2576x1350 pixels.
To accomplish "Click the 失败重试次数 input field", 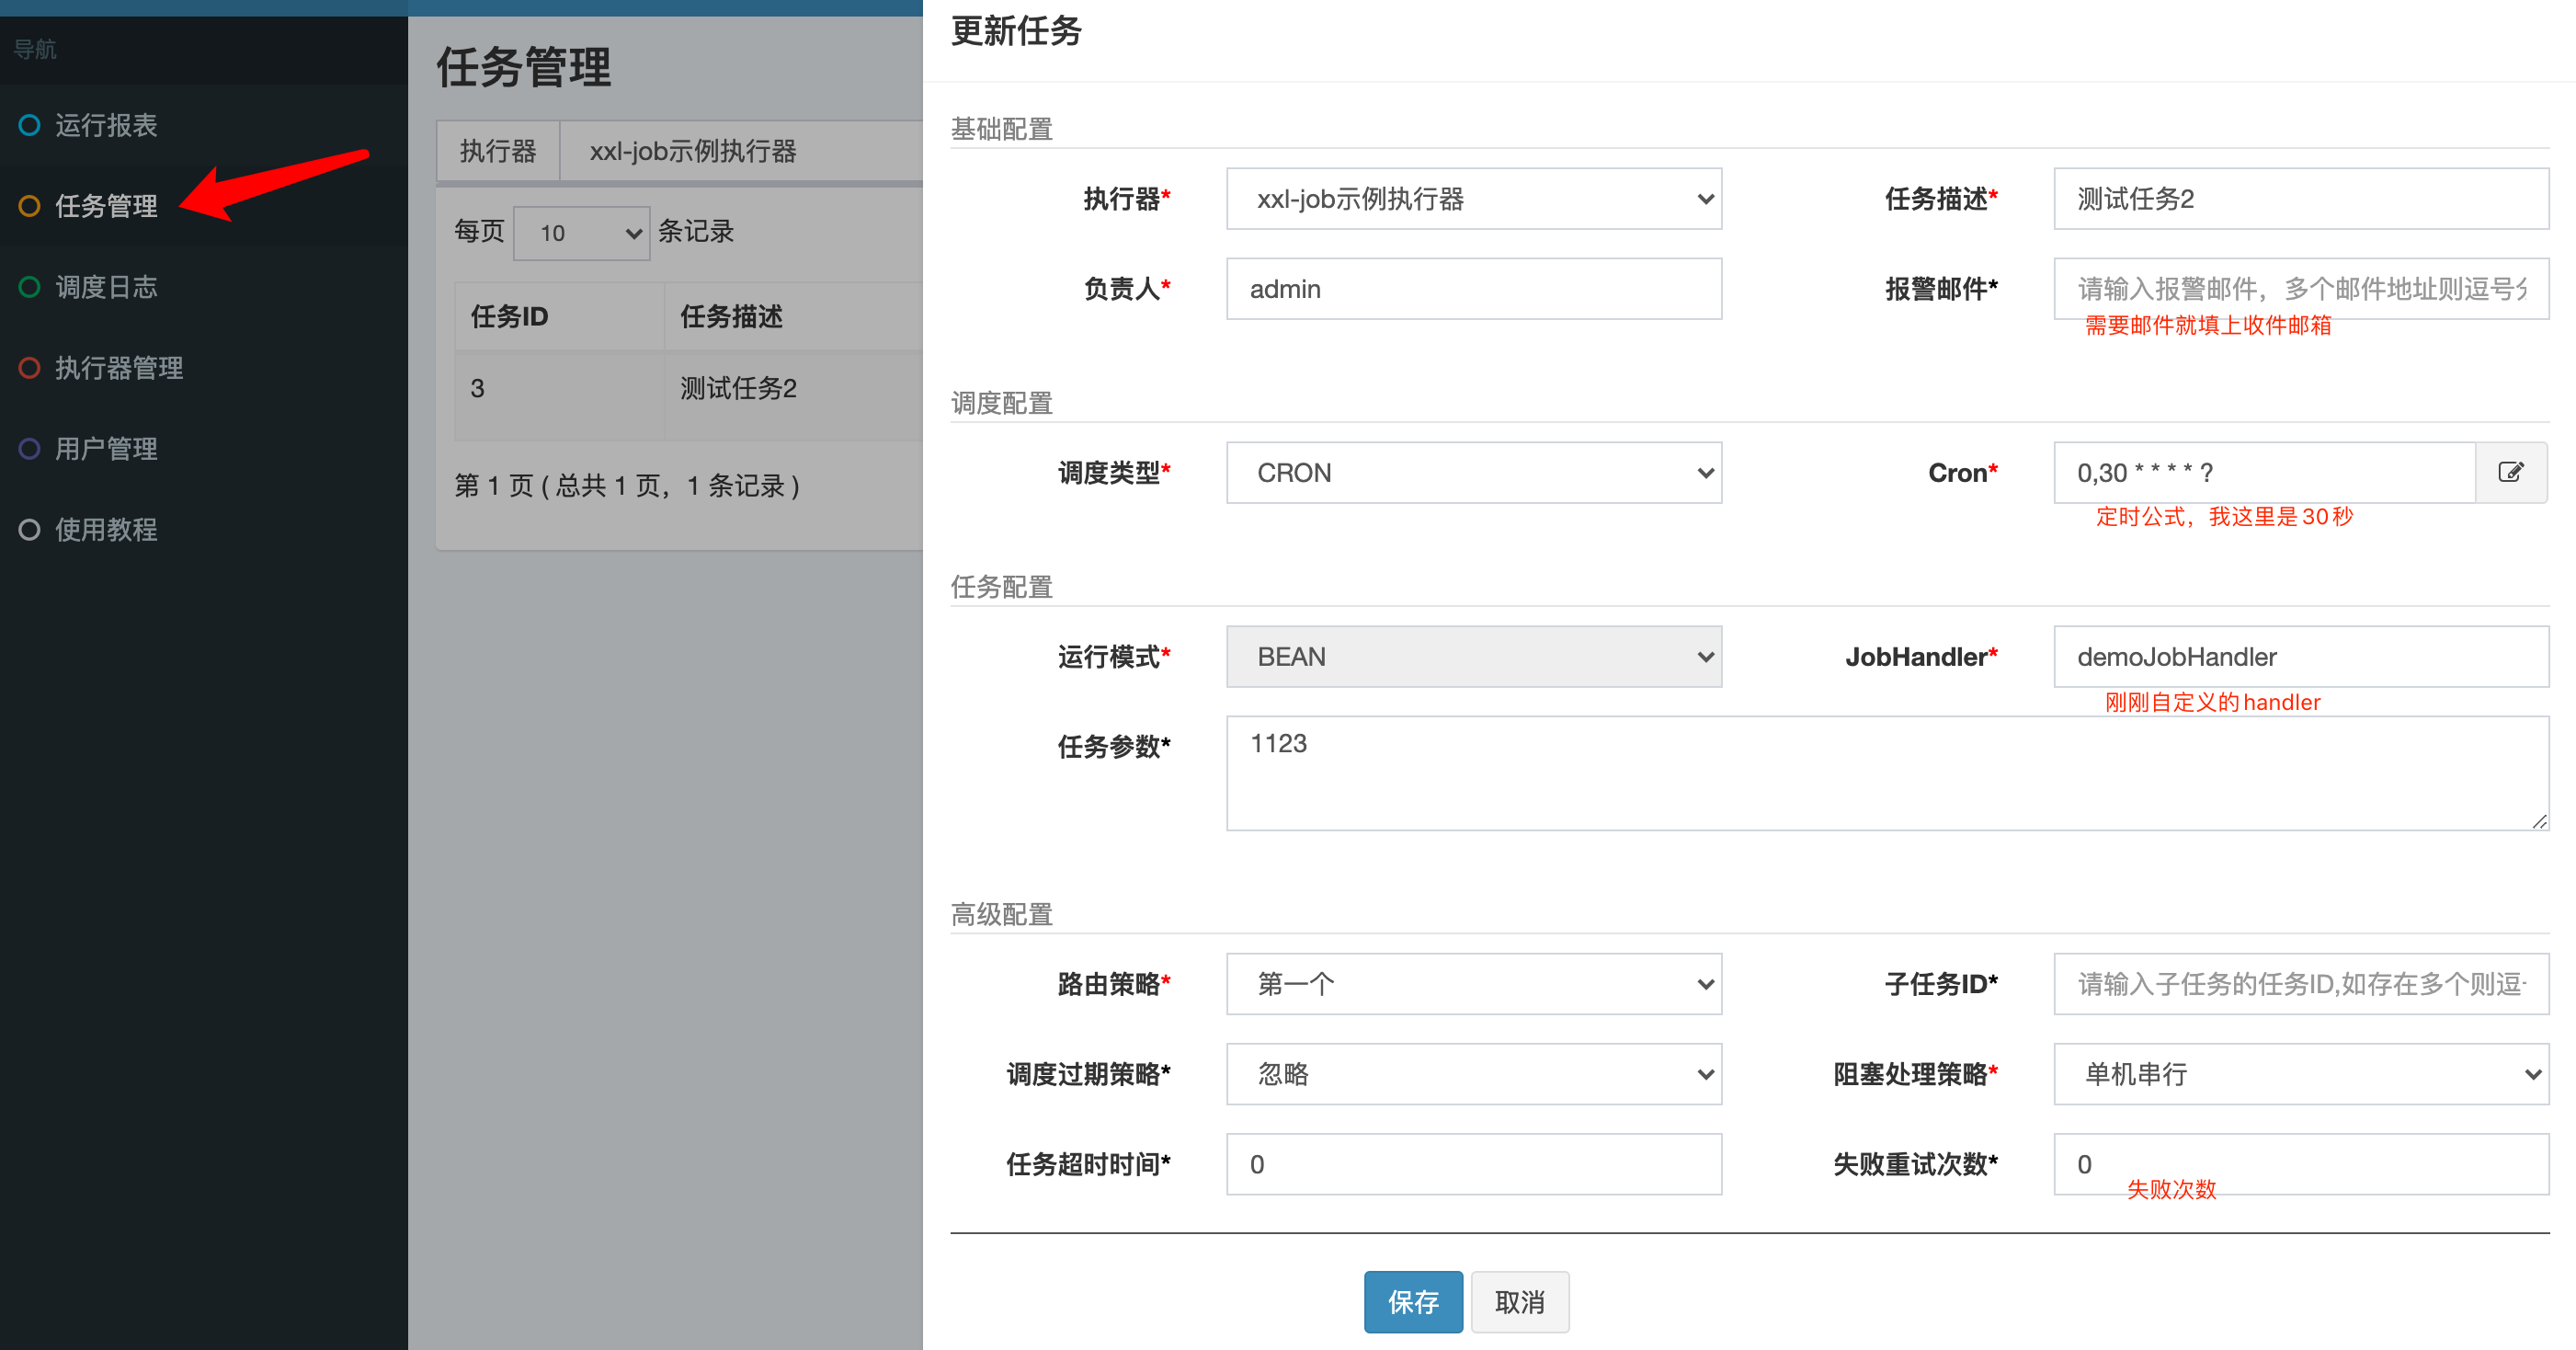I will [x=2301, y=1164].
